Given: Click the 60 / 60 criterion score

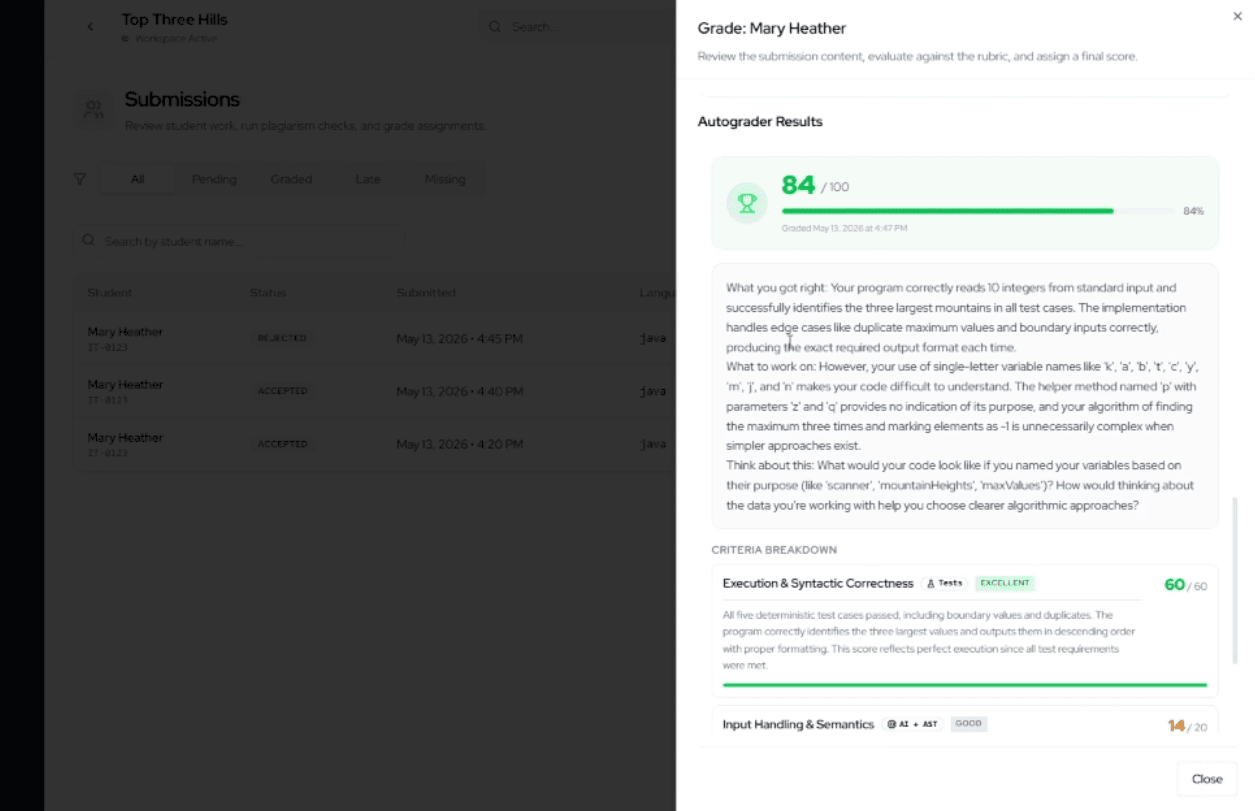Looking at the screenshot, I should (1185, 585).
